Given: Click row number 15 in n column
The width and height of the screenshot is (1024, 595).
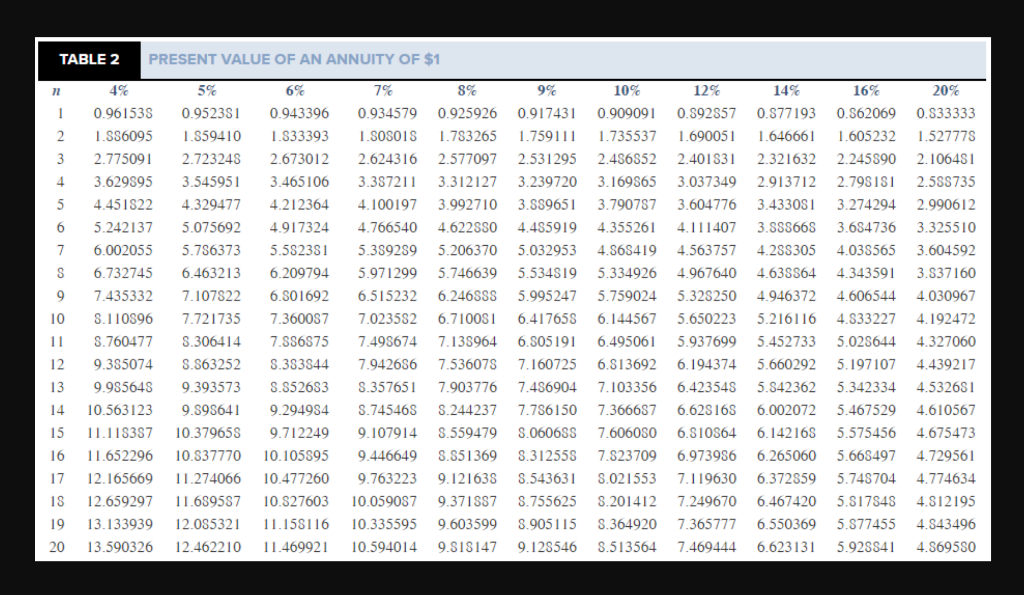Looking at the screenshot, I should click(57, 433).
